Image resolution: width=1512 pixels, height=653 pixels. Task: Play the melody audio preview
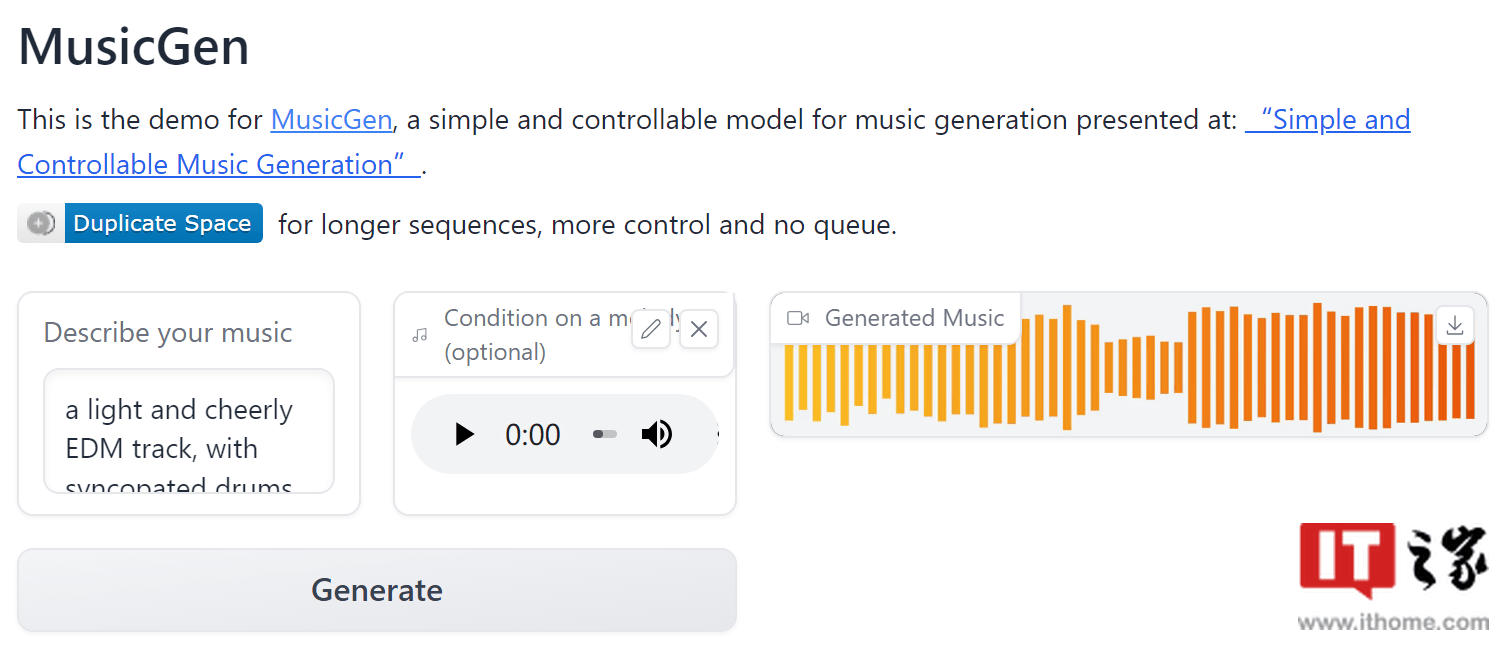[463, 434]
